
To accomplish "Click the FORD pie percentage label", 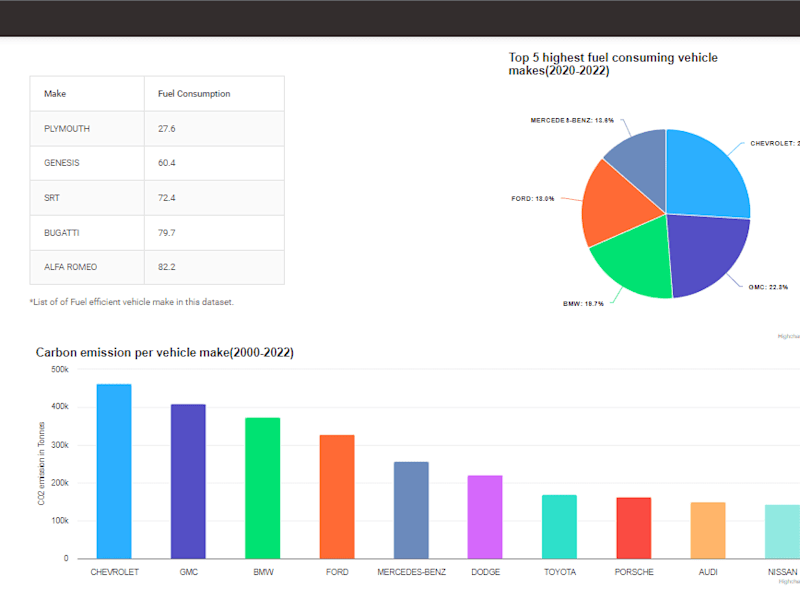I will point(533,198).
